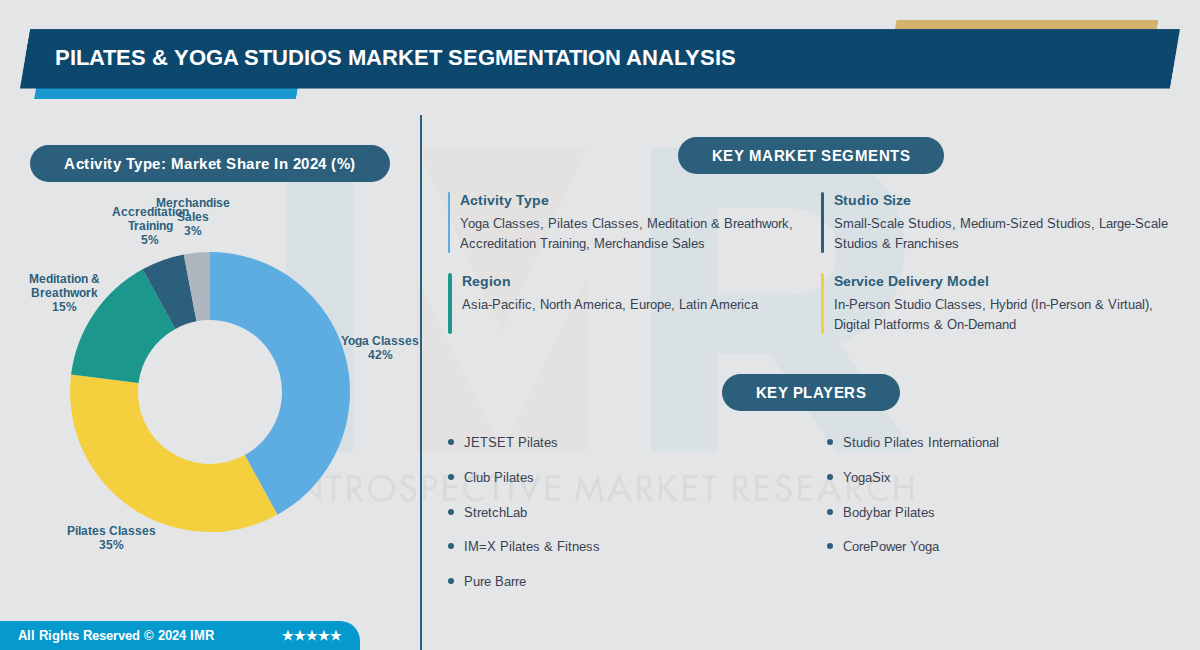Choose StretchLab from key players
Screen dimensions: 1200x650
(x=495, y=513)
